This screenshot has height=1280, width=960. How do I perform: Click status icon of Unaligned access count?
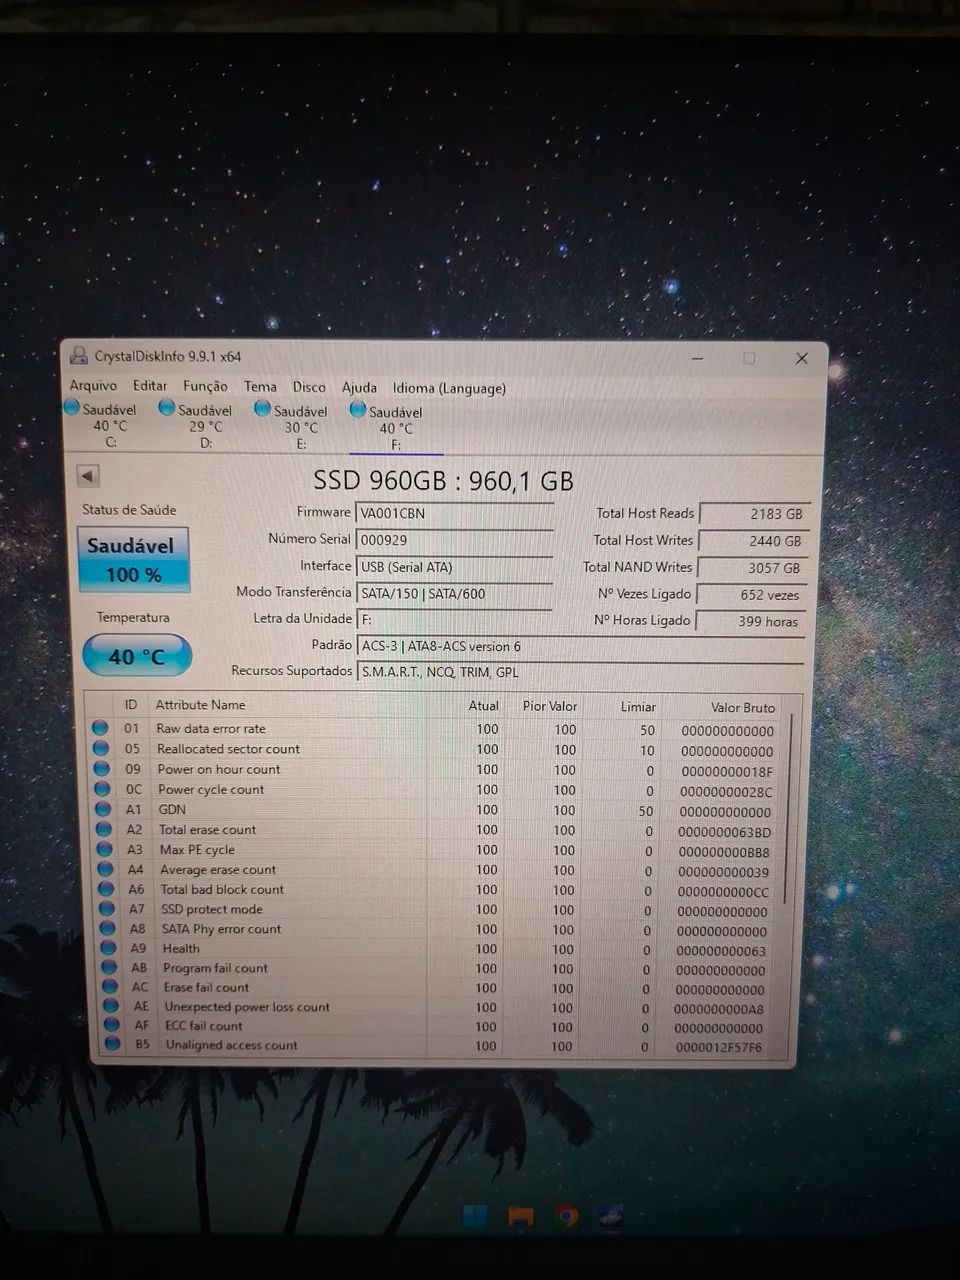point(114,1044)
